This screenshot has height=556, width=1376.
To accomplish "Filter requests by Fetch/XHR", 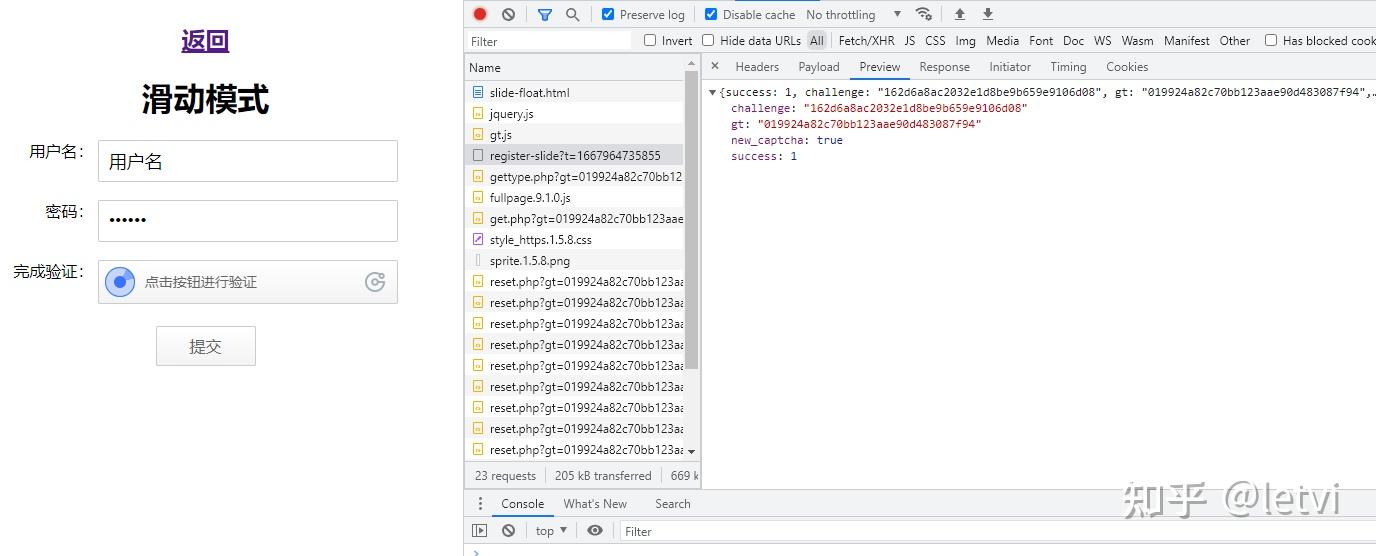I will tap(867, 41).
